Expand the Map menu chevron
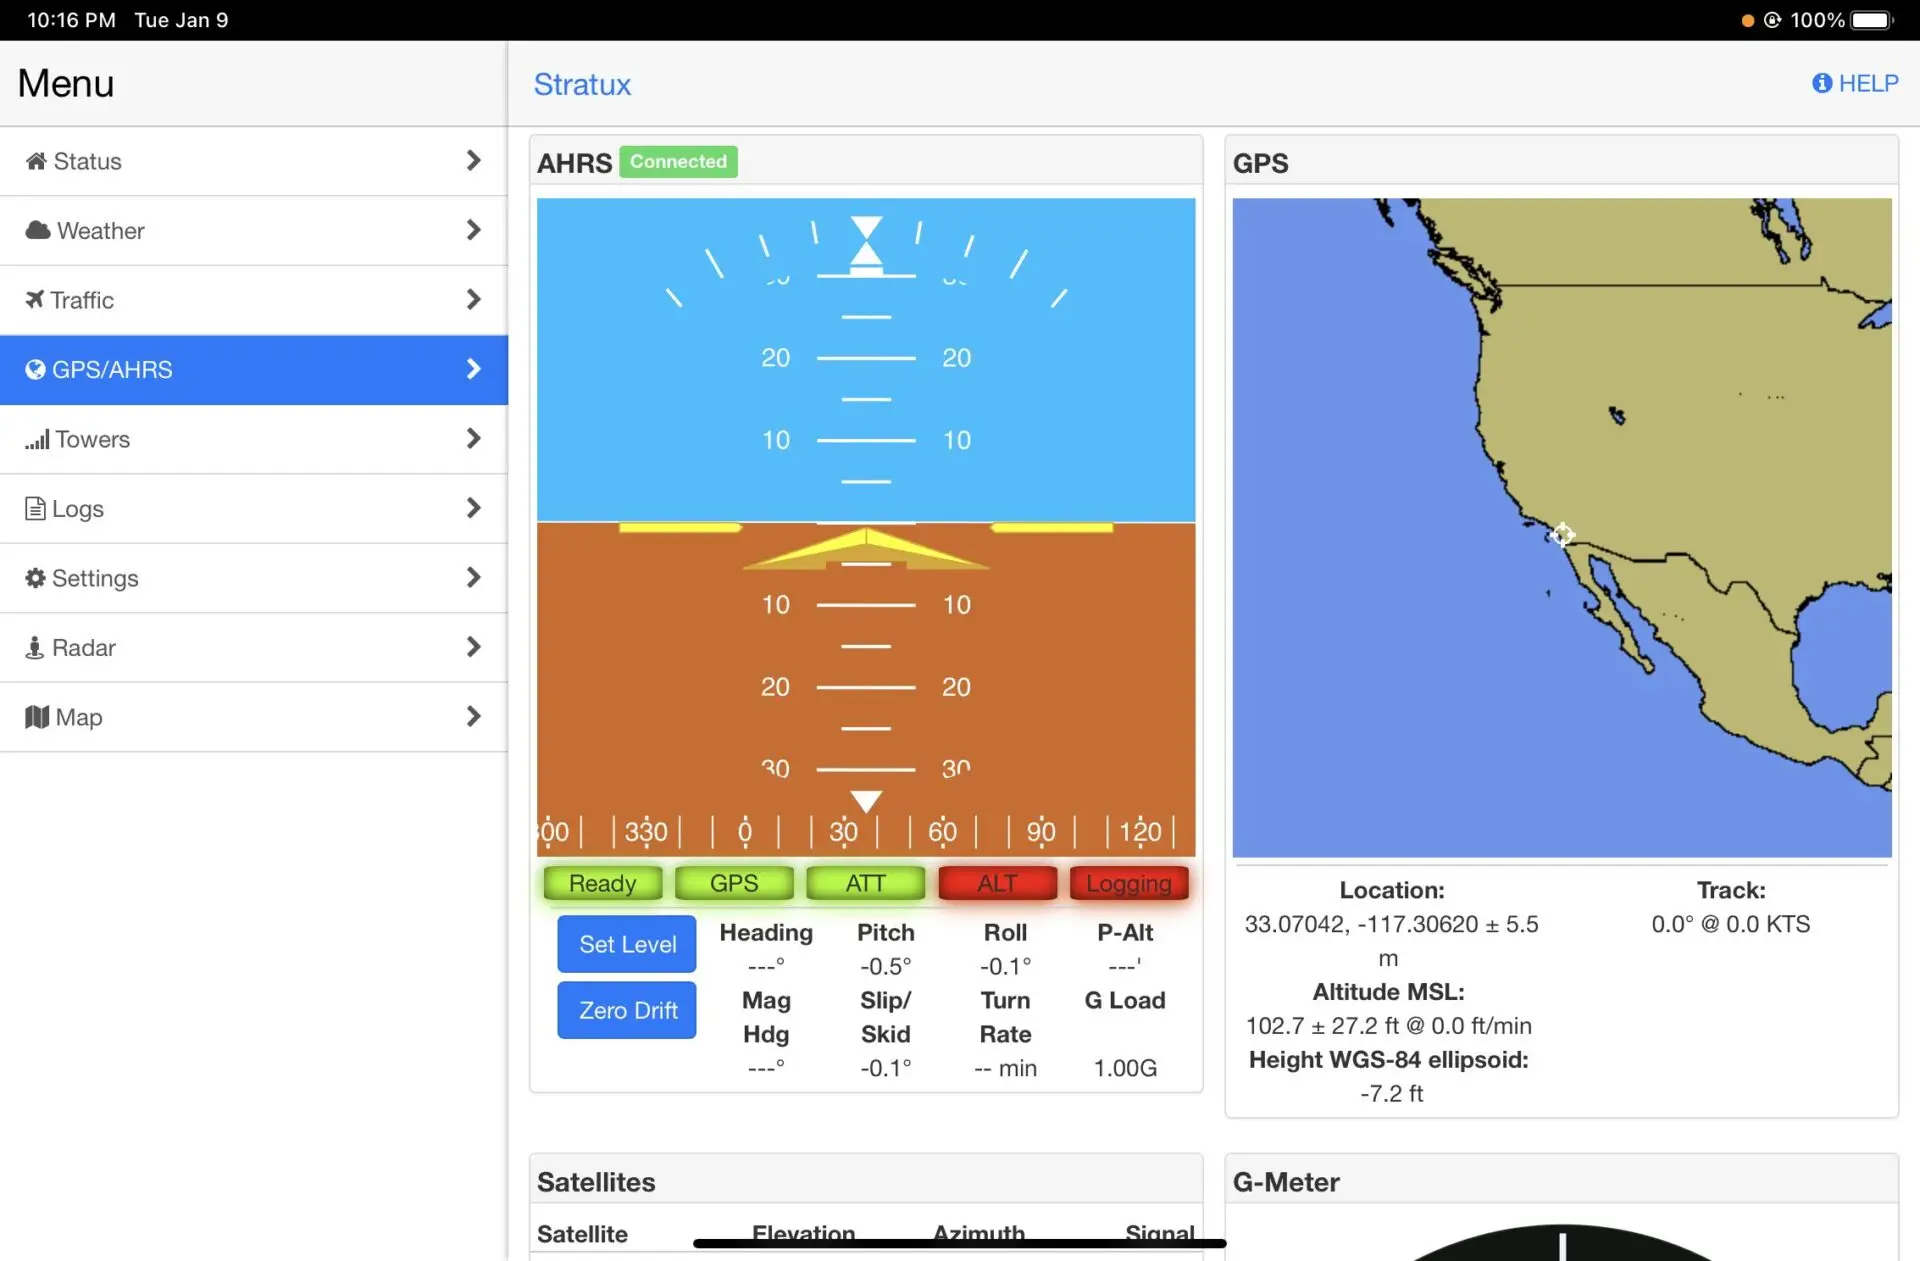 pos(473,716)
